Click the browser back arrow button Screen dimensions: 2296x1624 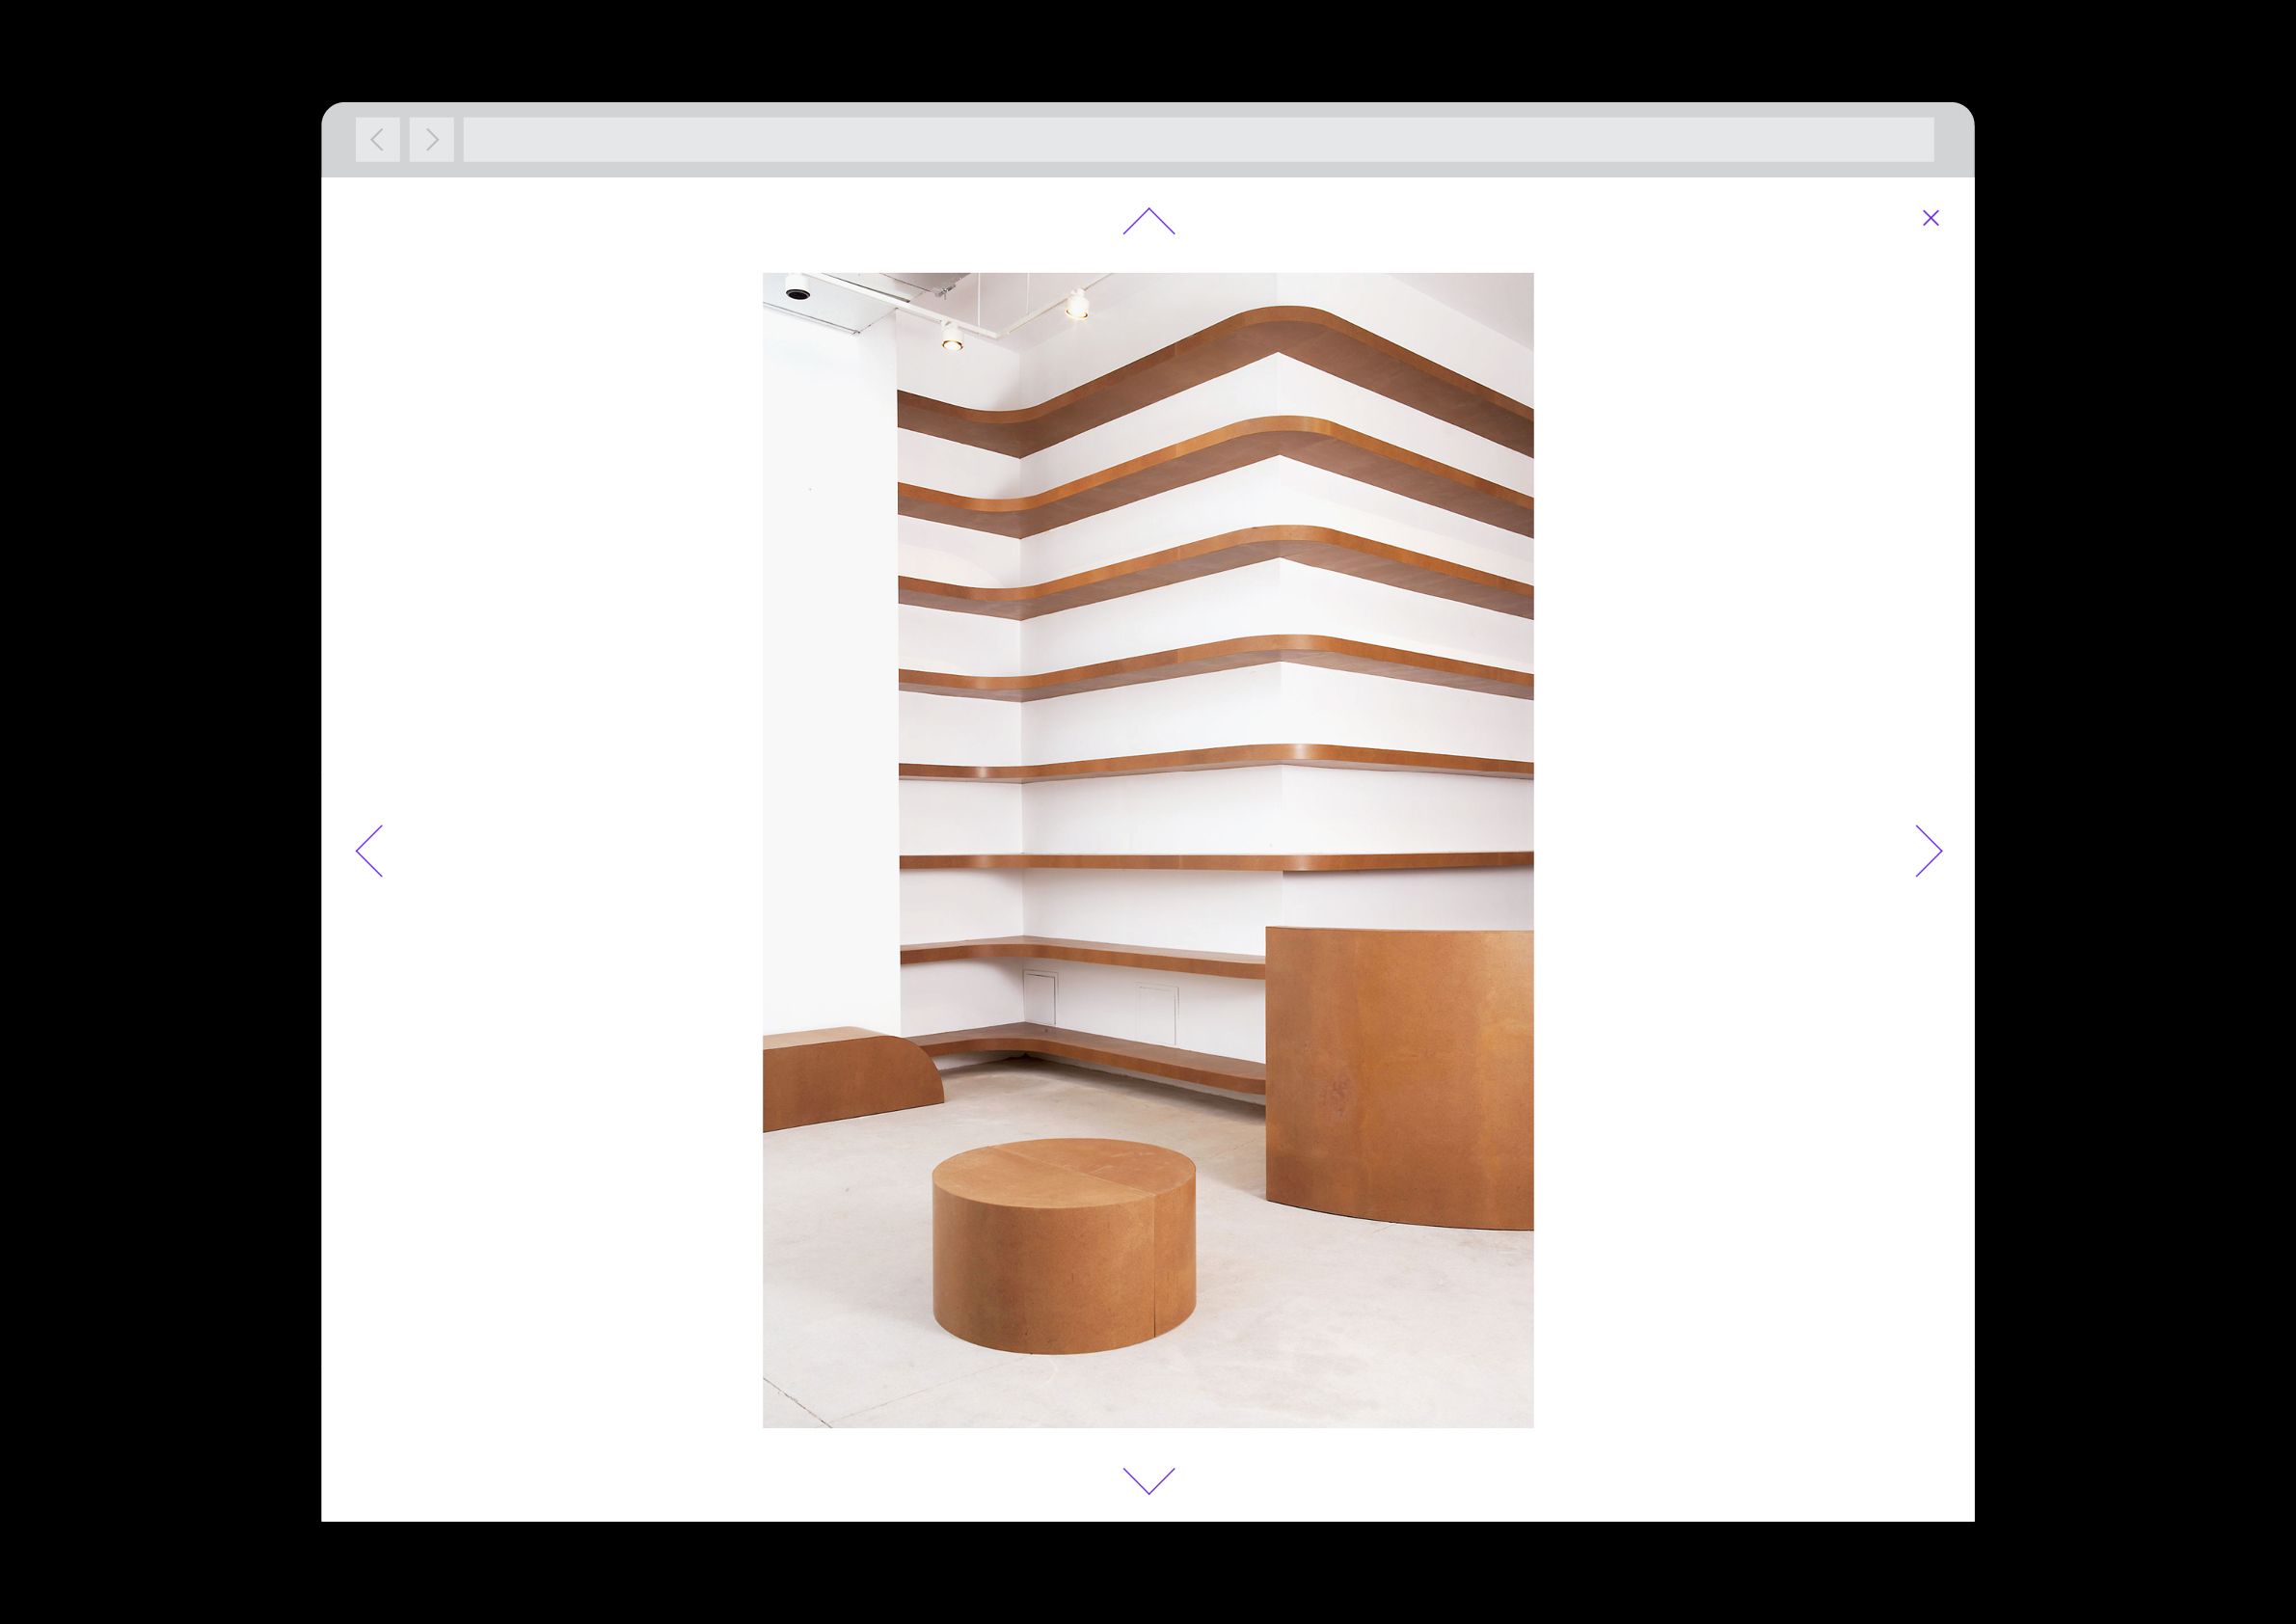coord(377,140)
